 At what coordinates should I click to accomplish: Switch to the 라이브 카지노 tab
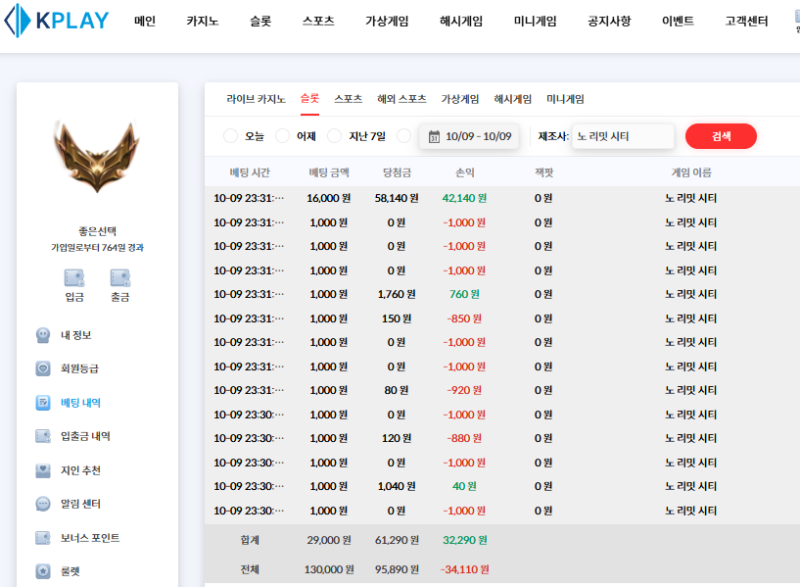(x=256, y=99)
